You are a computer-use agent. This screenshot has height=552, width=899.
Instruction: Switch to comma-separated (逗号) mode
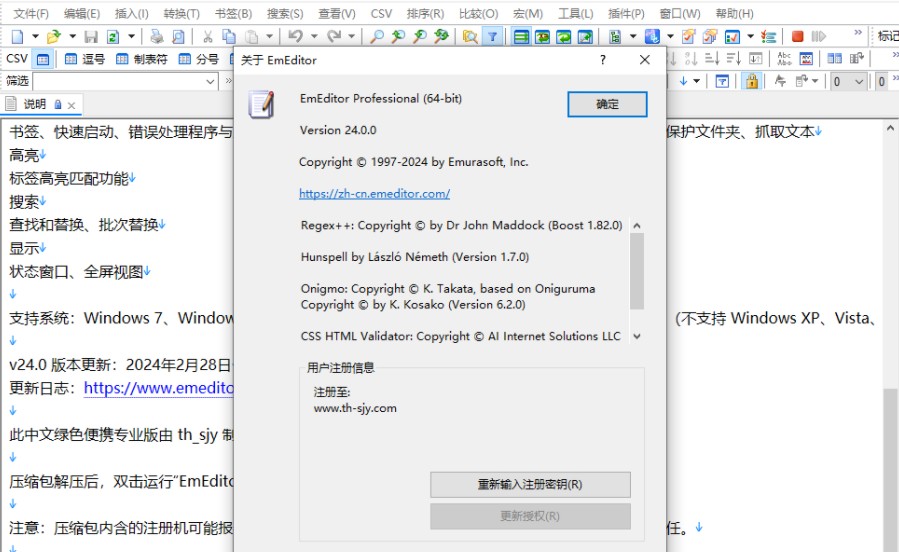click(x=85, y=59)
